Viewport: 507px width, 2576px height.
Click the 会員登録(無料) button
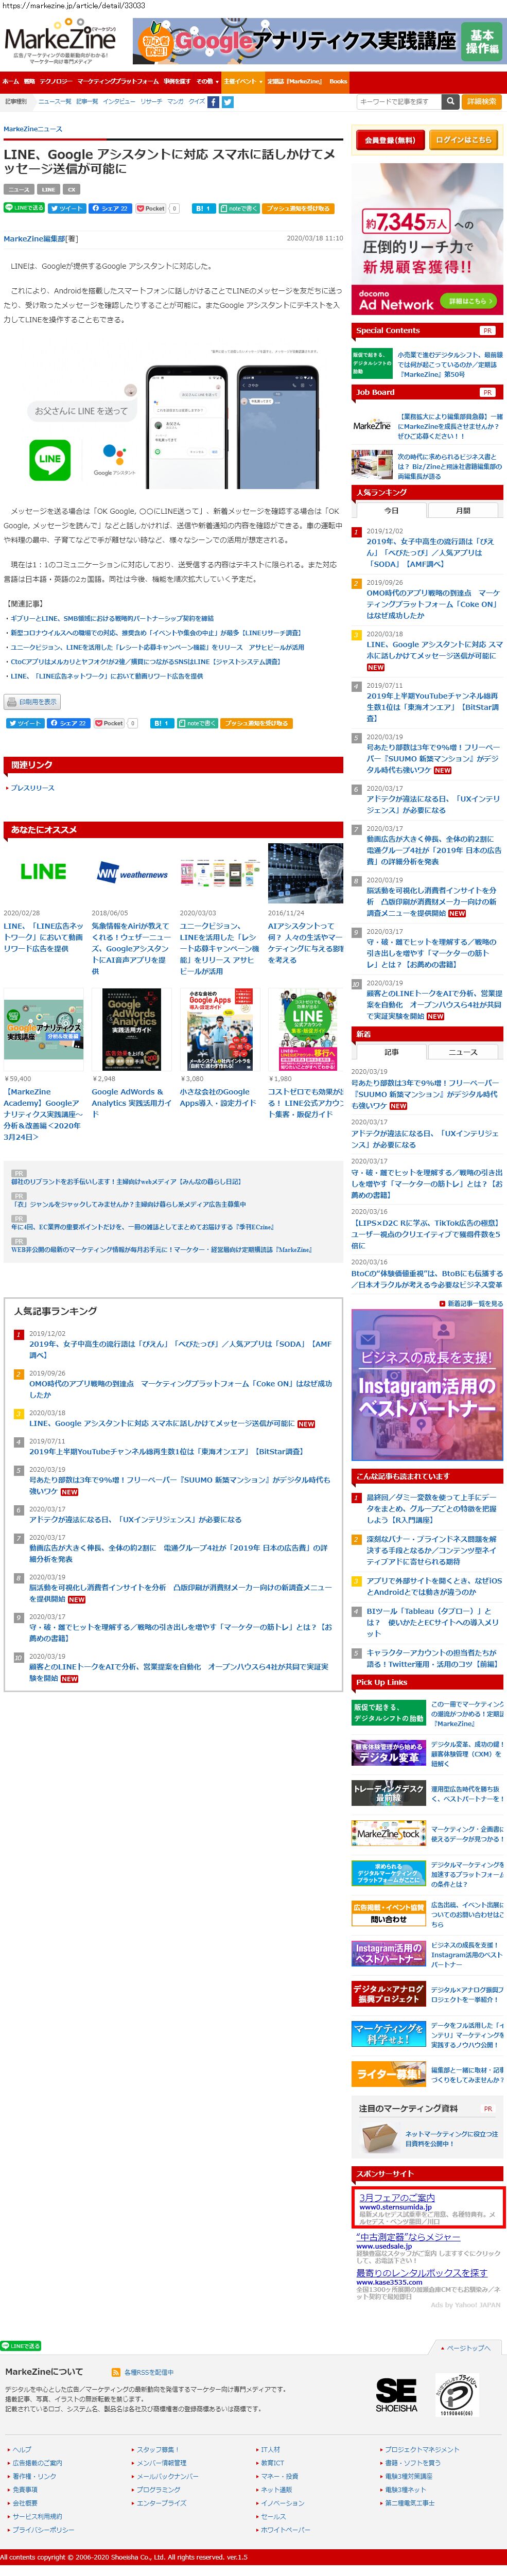[389, 140]
